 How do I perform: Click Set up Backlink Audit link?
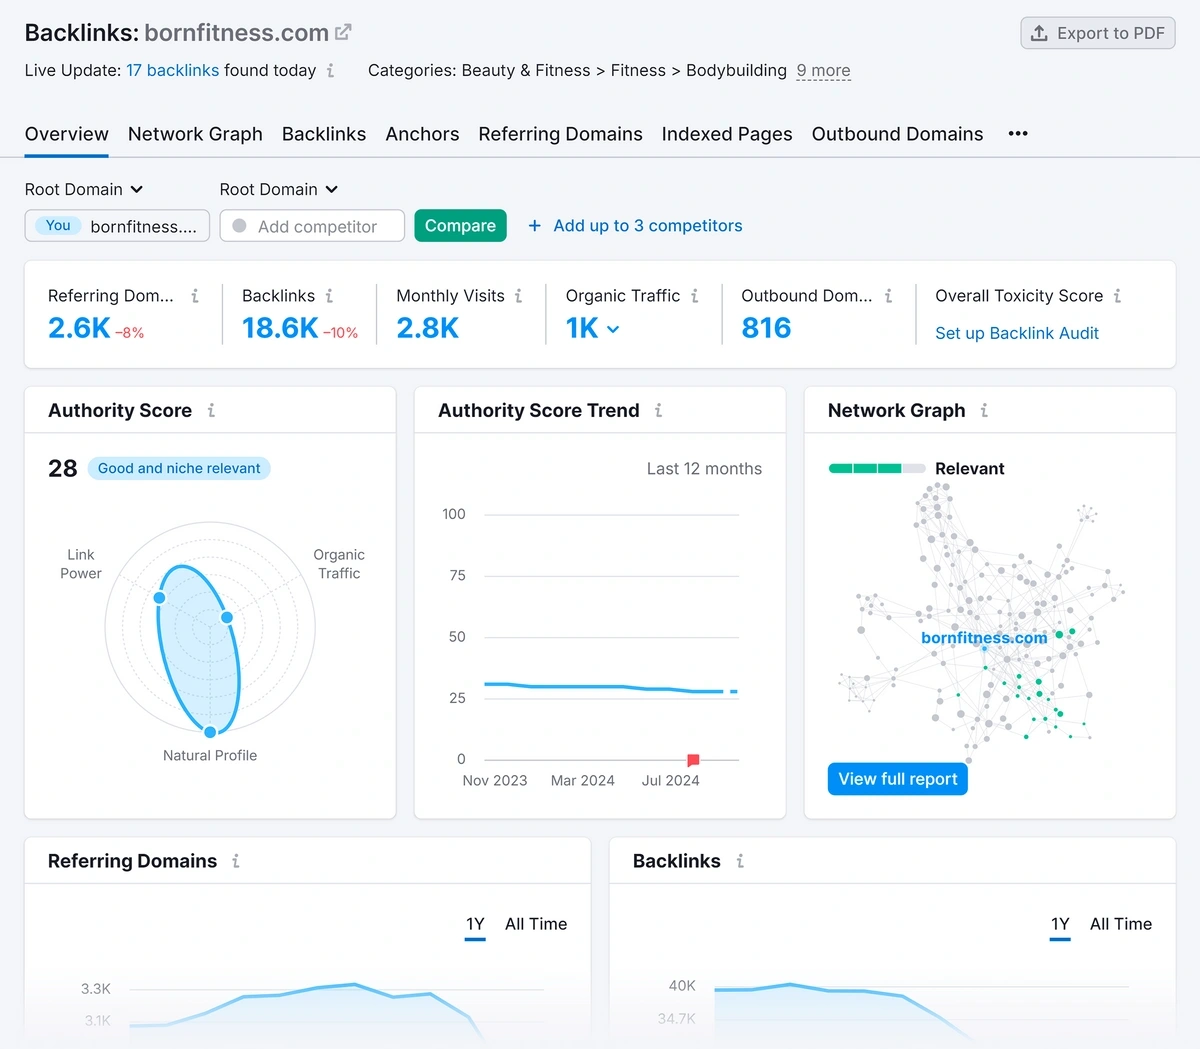1017,333
